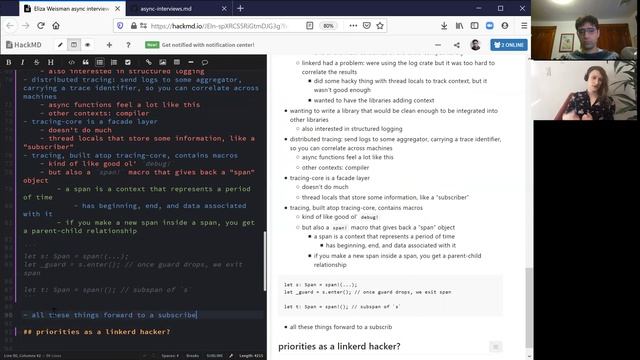Click preview bullet 'tracing-core is a facade layer'

330,178
